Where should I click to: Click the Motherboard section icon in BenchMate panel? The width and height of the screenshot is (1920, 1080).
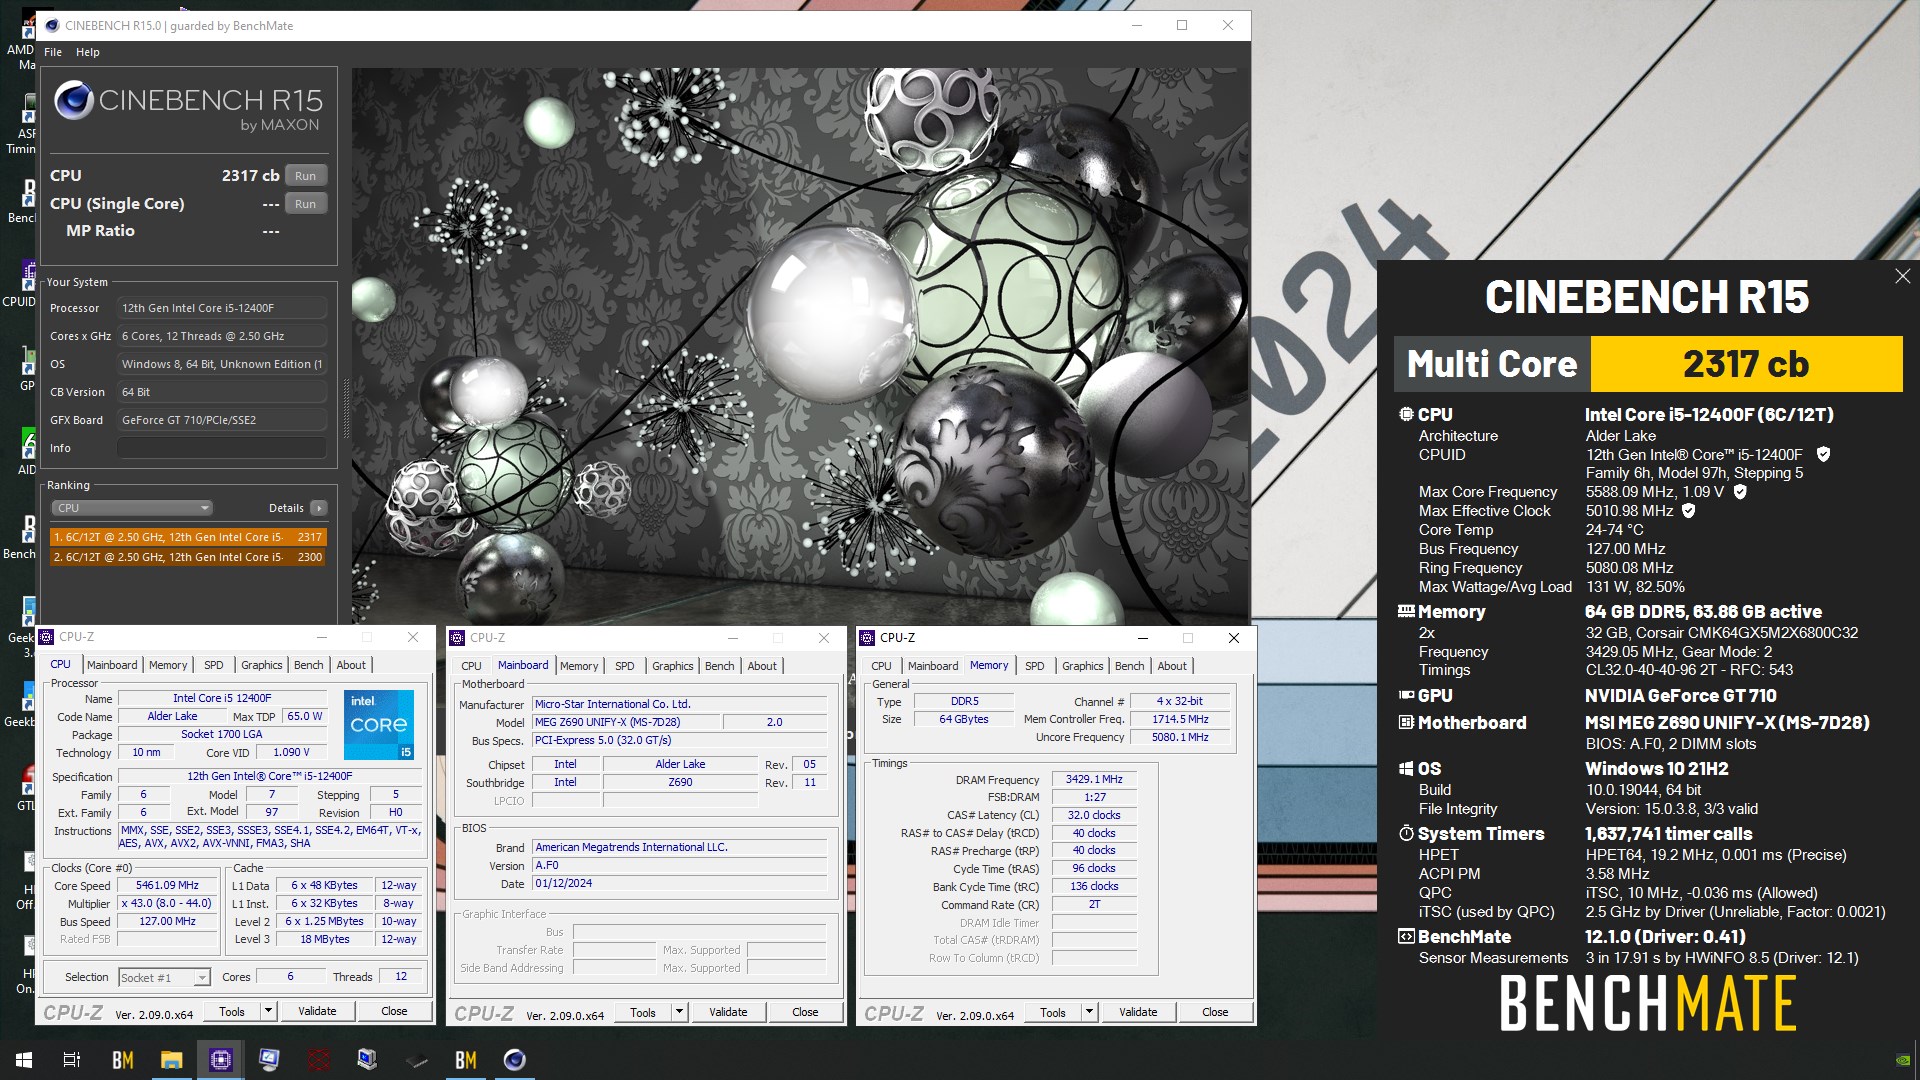(x=1406, y=722)
